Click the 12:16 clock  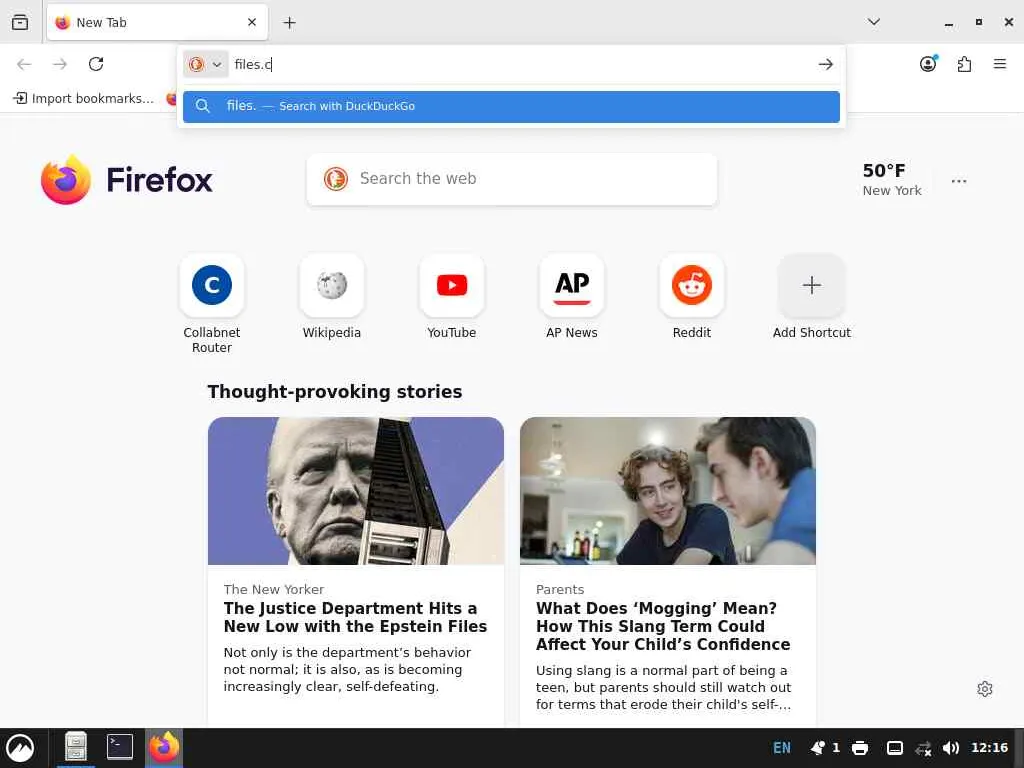(989, 748)
